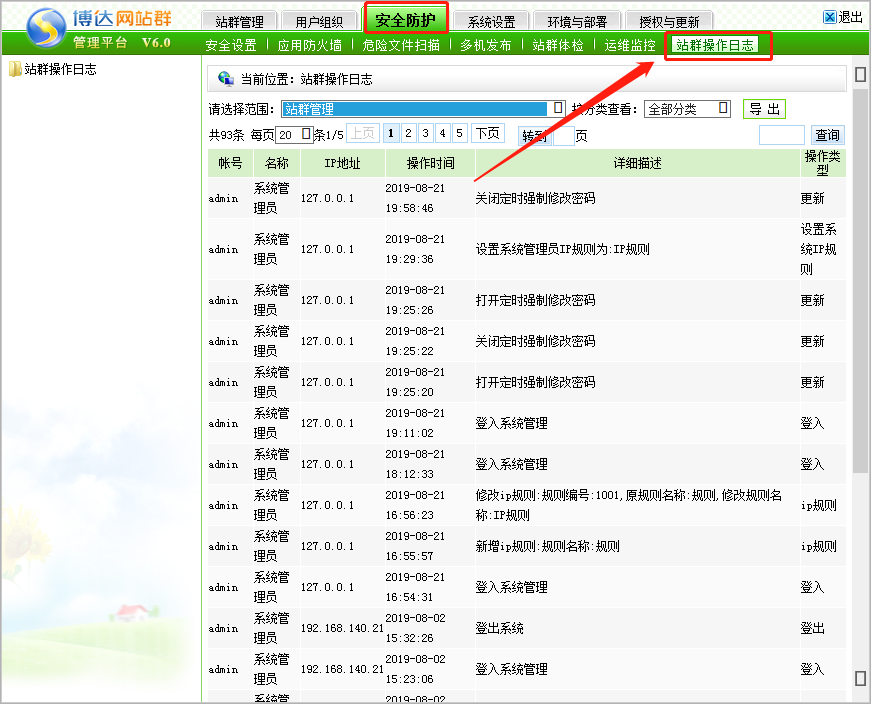
Task: Open 危险文件扫描 submenu item
Action: click(x=401, y=45)
